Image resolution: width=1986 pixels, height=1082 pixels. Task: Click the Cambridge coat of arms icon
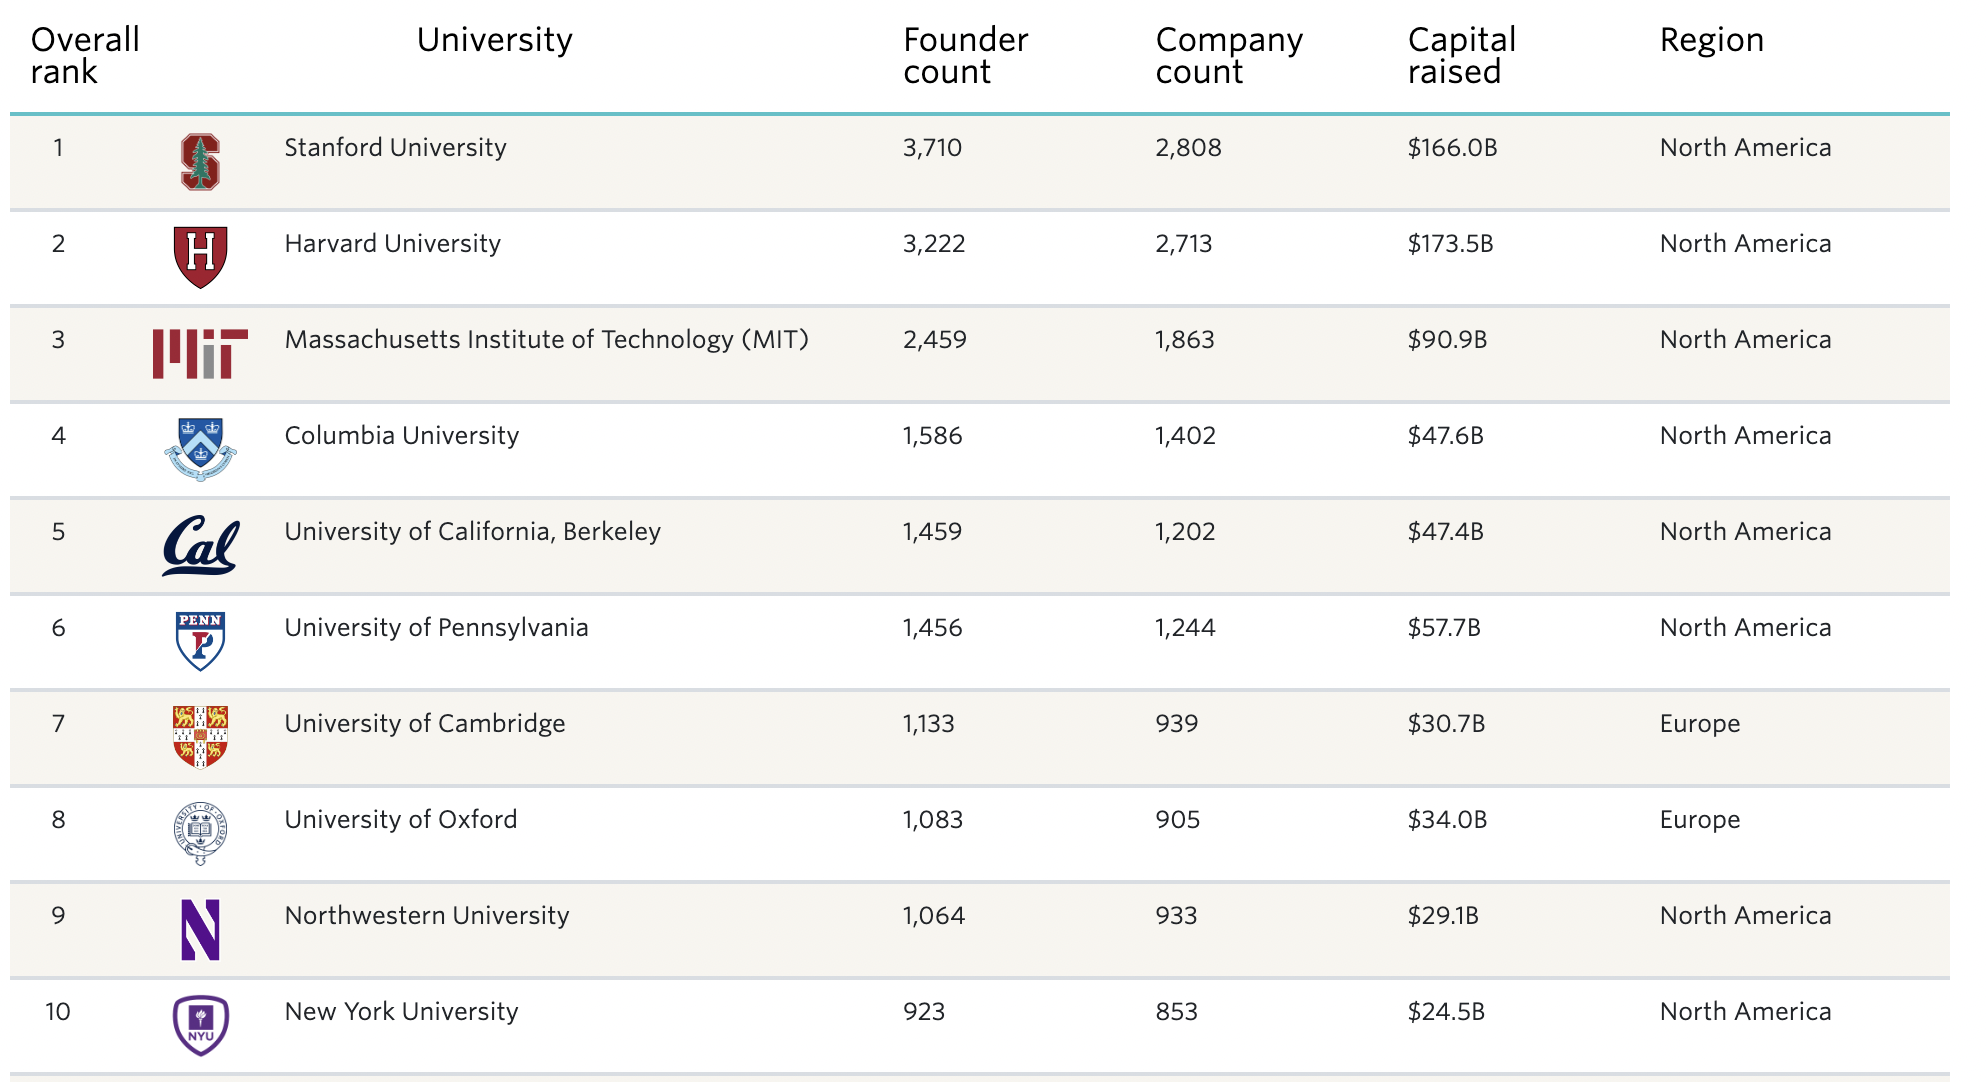pos(200,737)
